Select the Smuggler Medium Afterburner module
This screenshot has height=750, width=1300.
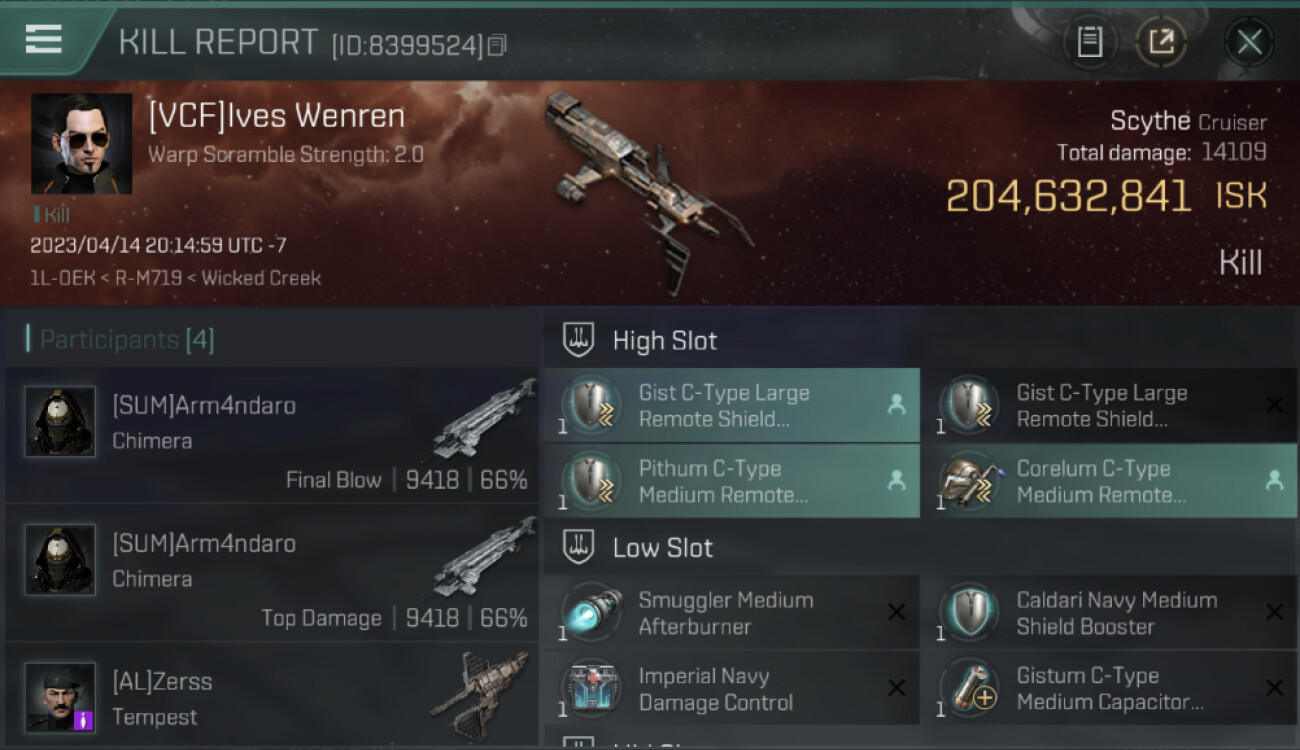731,612
